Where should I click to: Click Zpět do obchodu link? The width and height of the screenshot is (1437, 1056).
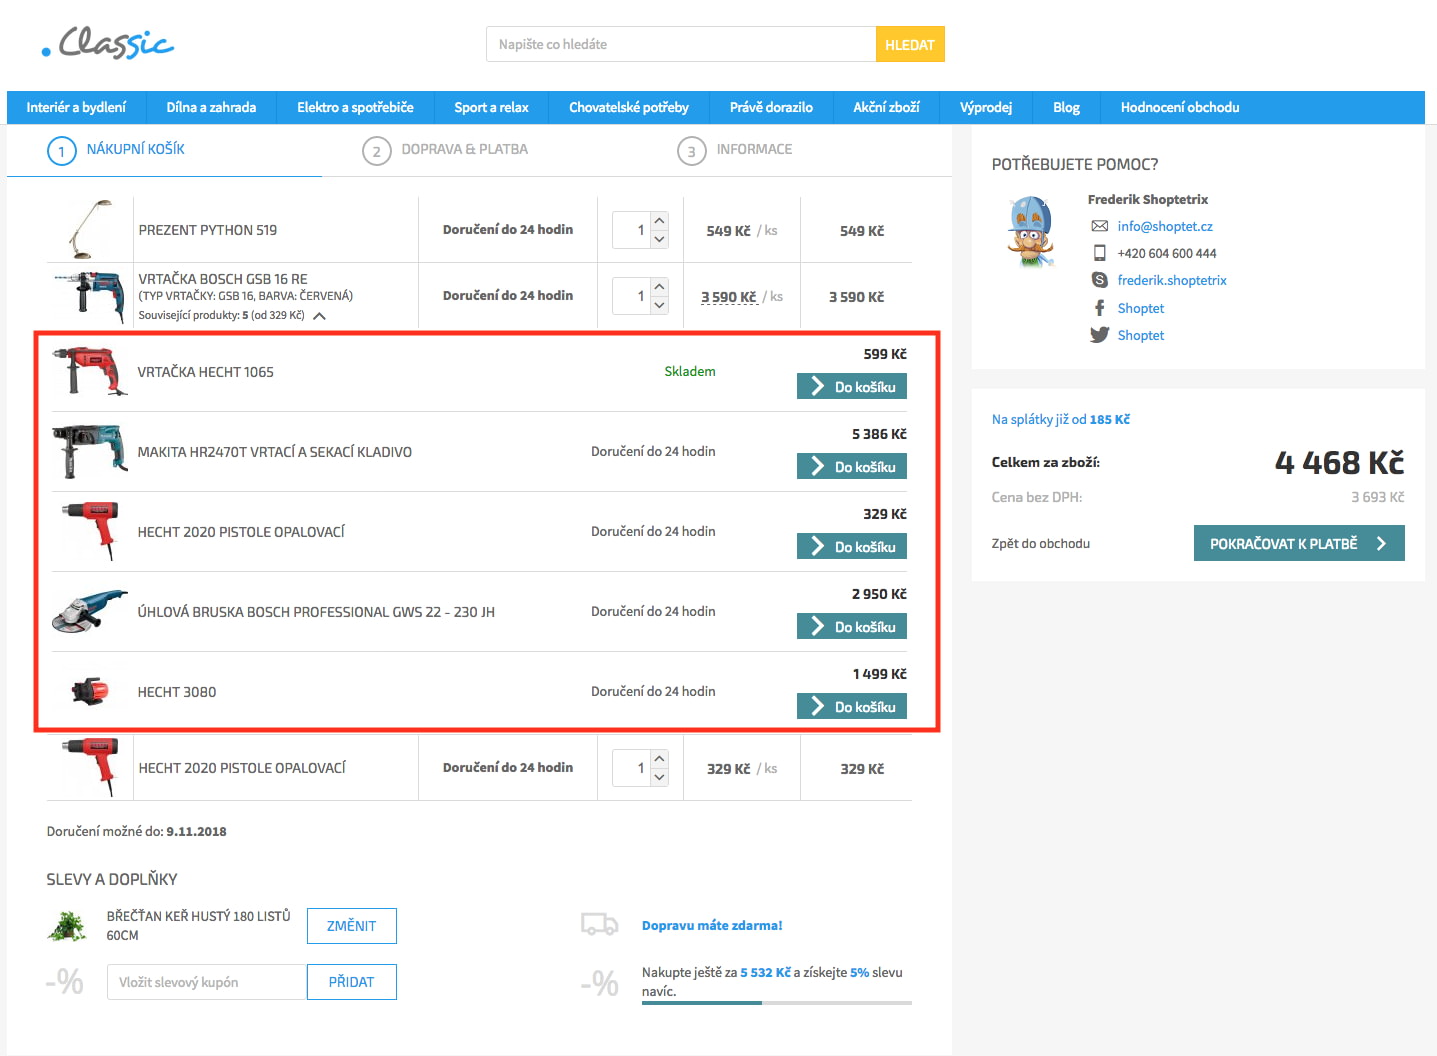[x=1041, y=544]
